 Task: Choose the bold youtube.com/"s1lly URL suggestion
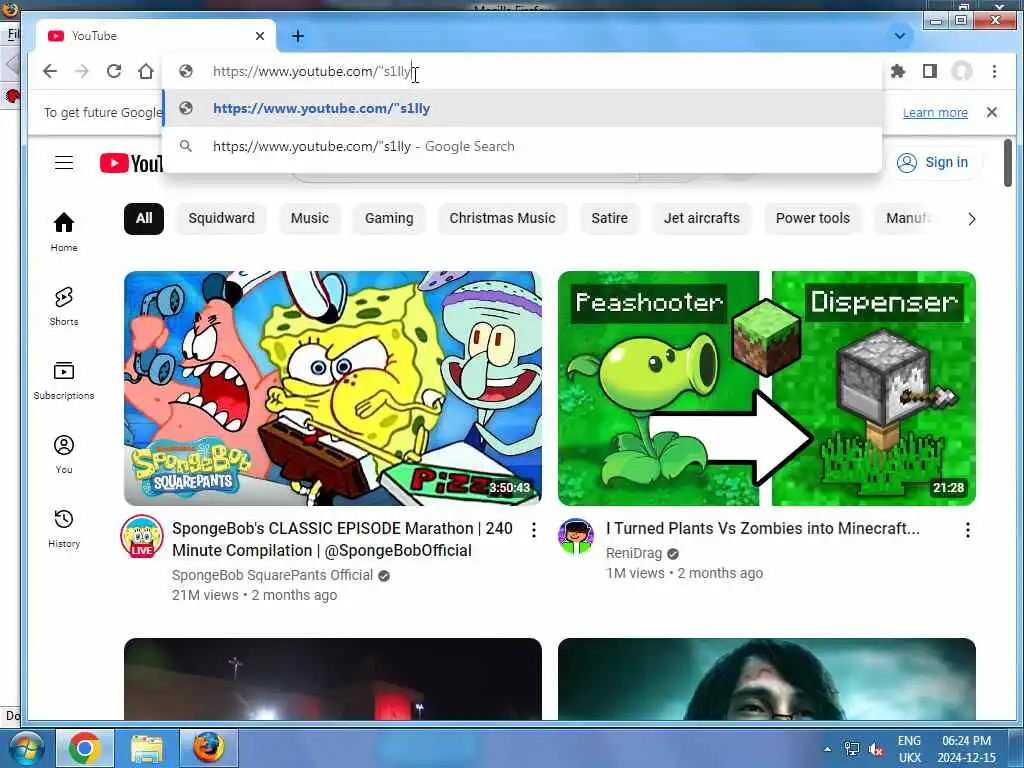point(522,108)
